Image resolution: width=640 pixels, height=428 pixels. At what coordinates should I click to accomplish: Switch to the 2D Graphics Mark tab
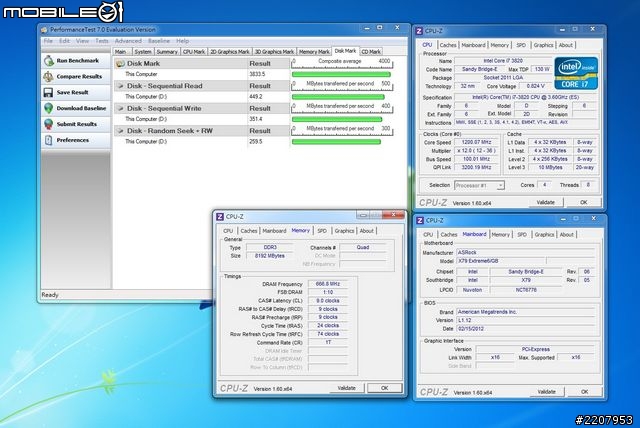tap(229, 52)
